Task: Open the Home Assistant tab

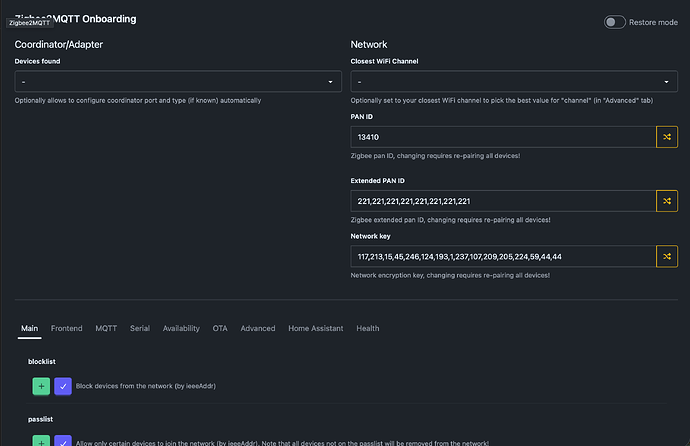Action: [x=316, y=329]
